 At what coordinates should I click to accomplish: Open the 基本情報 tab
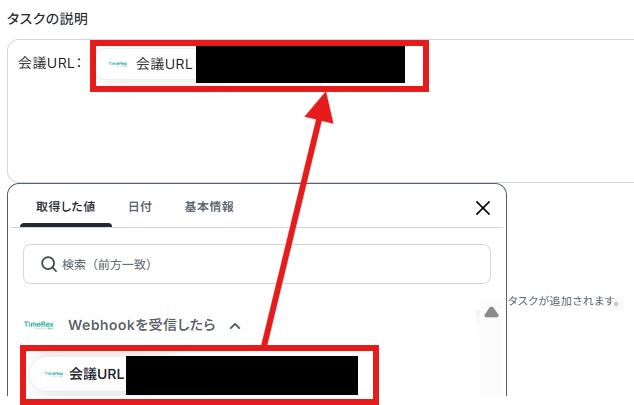coord(209,207)
